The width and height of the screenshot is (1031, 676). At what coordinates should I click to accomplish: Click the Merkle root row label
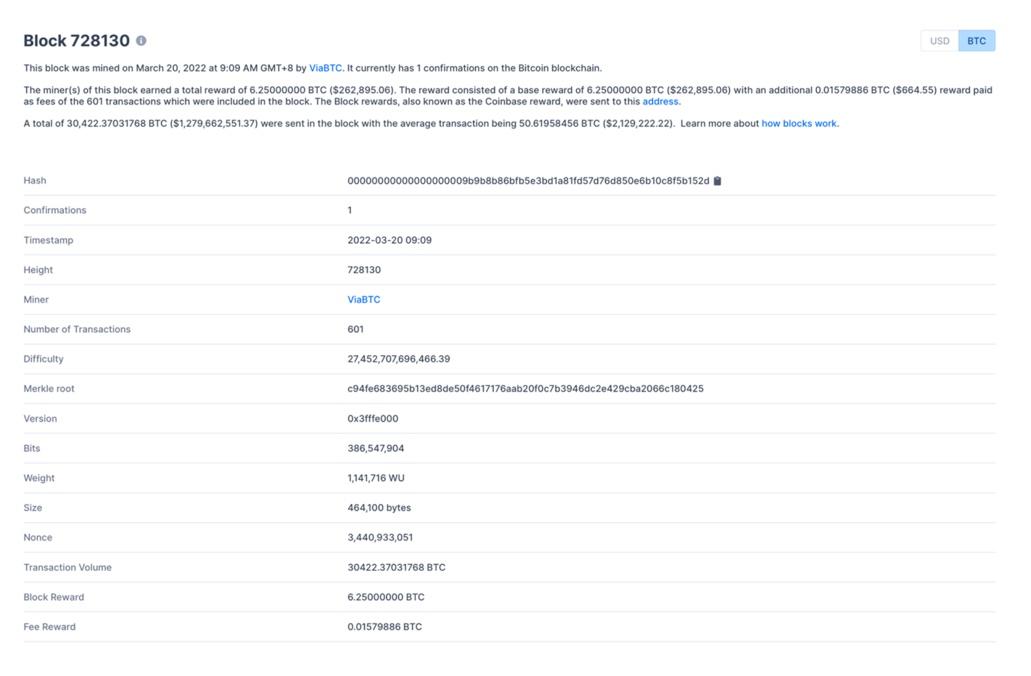click(49, 389)
